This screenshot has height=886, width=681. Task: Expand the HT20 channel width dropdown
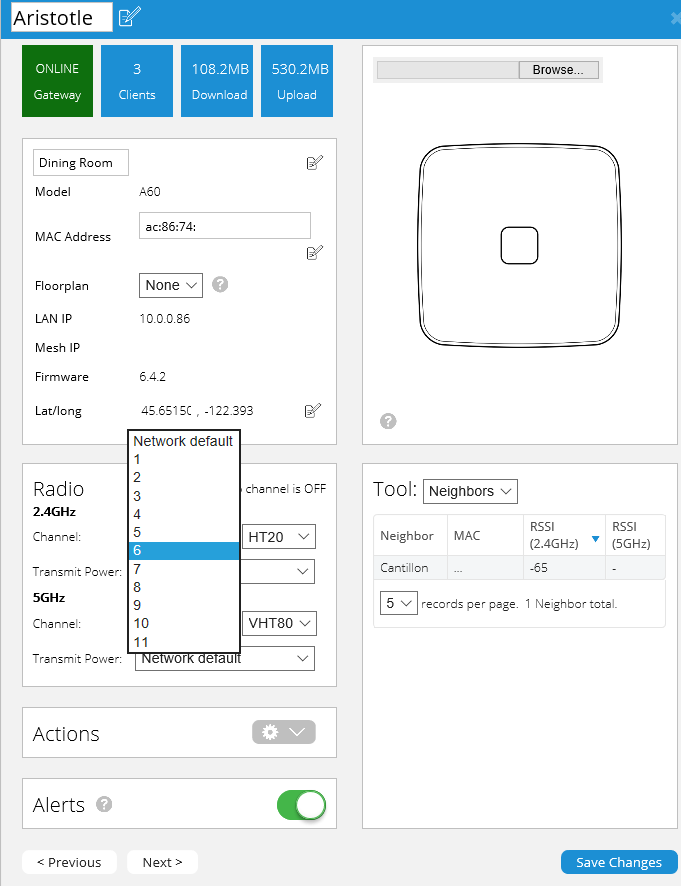[x=279, y=537]
